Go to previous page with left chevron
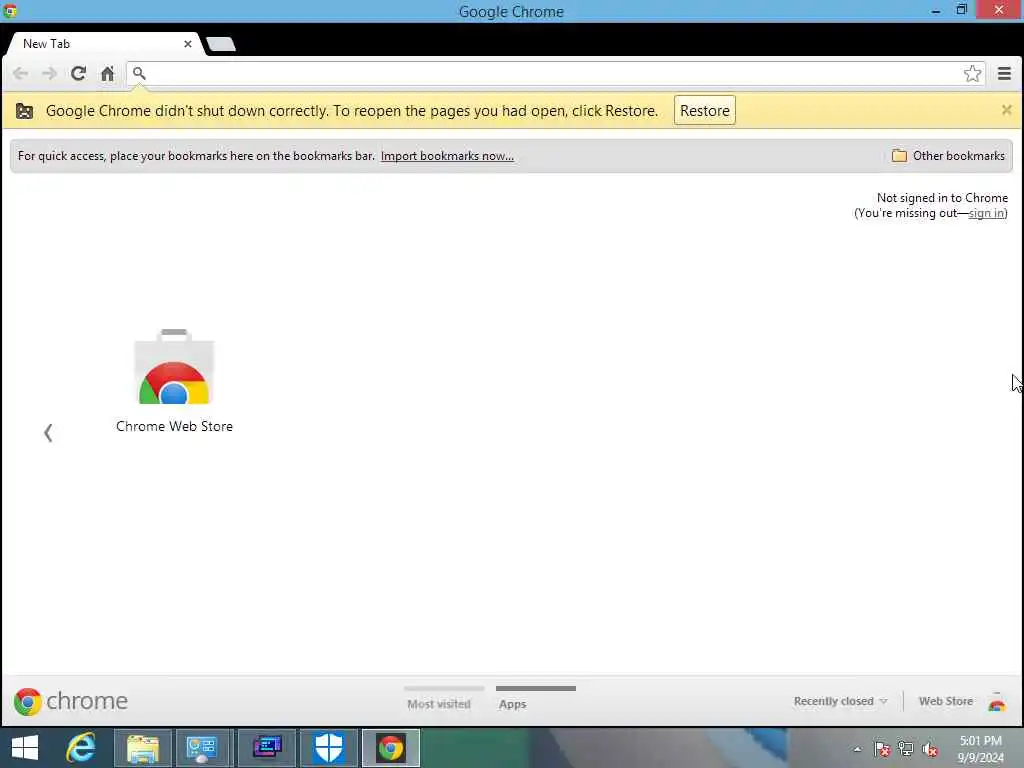 click(48, 432)
